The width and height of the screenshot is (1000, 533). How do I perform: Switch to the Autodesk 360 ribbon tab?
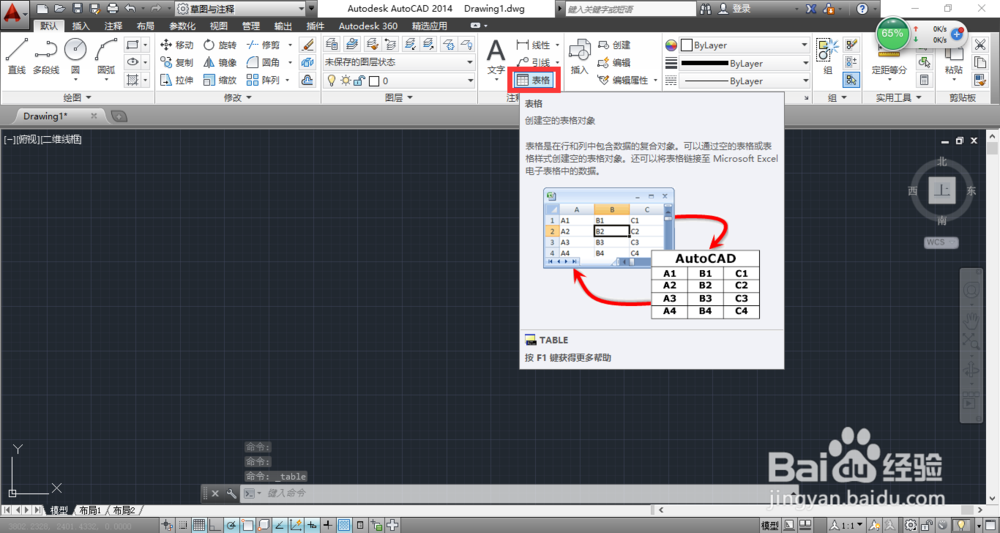(x=368, y=26)
